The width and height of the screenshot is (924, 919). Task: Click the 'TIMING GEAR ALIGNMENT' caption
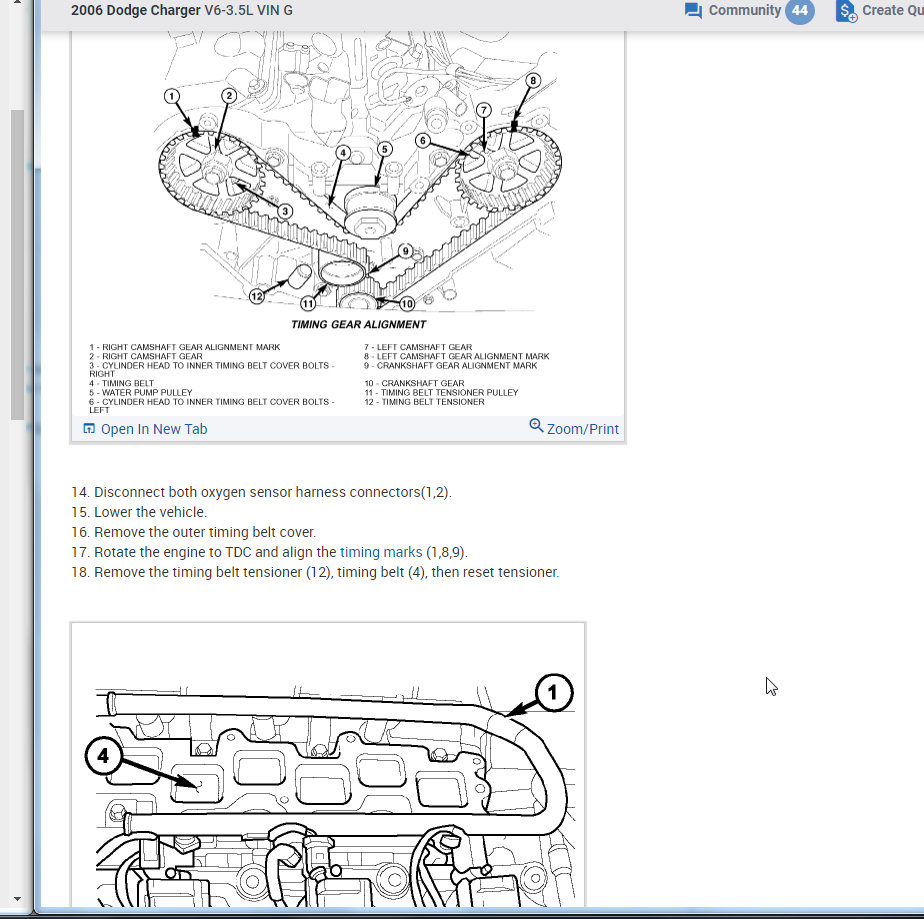tap(358, 325)
